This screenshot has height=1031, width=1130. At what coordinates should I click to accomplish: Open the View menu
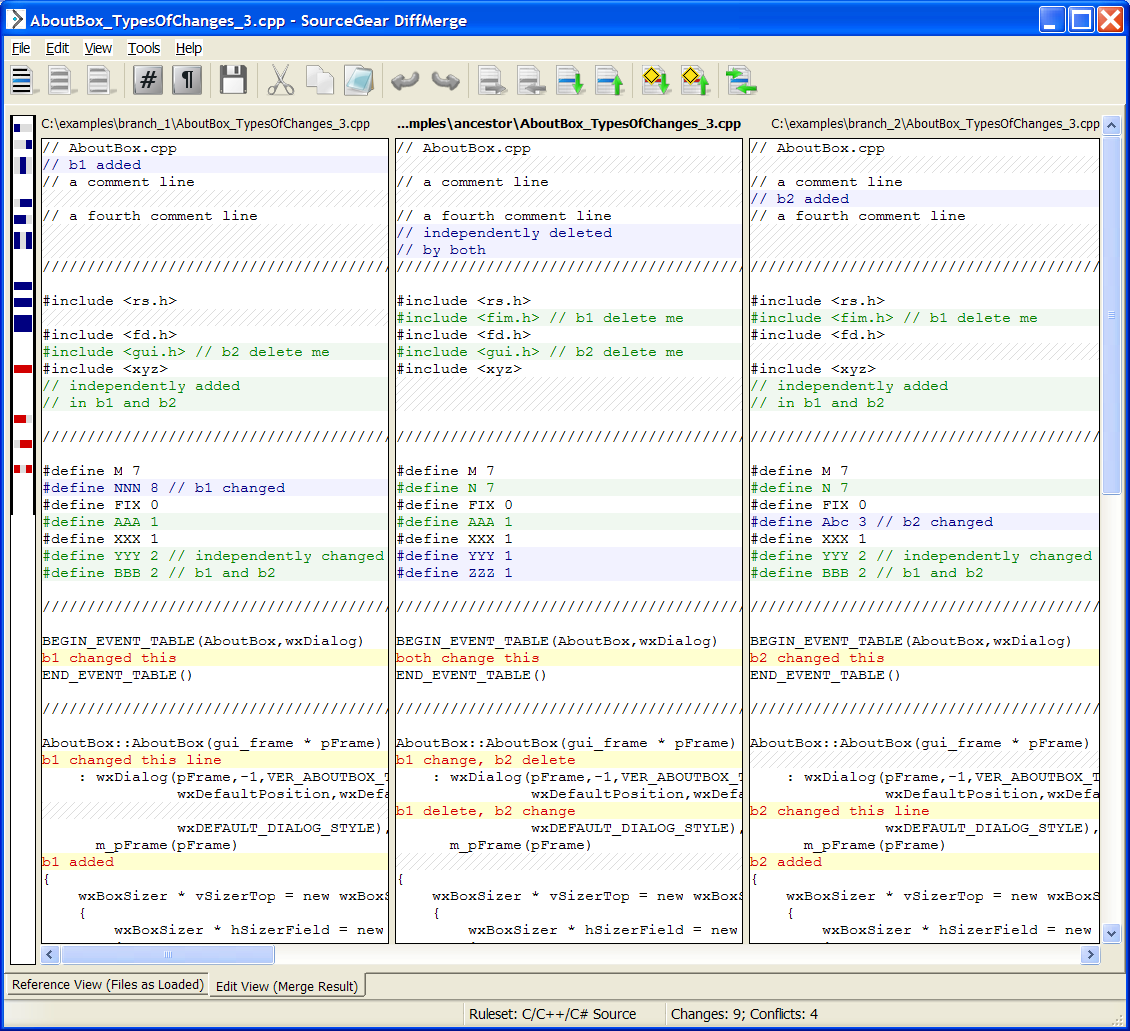[98, 48]
